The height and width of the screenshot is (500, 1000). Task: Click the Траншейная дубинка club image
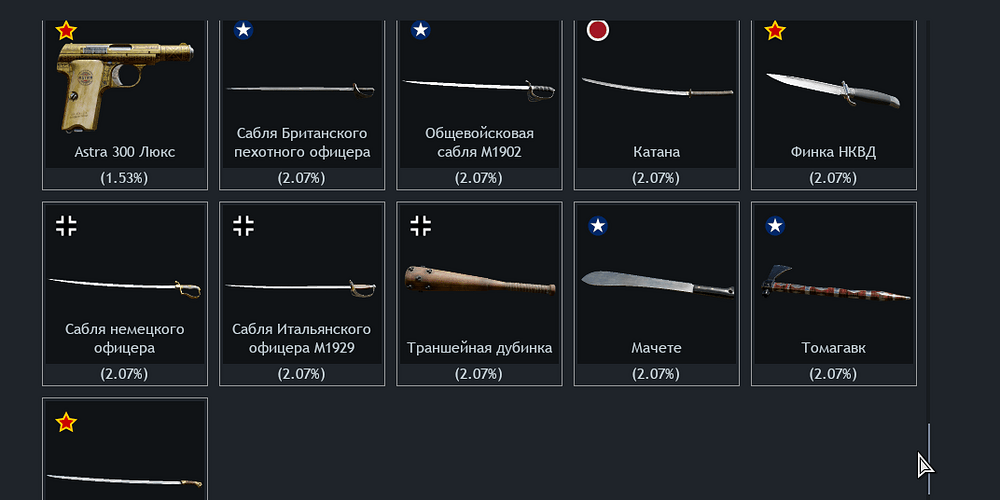point(480,282)
